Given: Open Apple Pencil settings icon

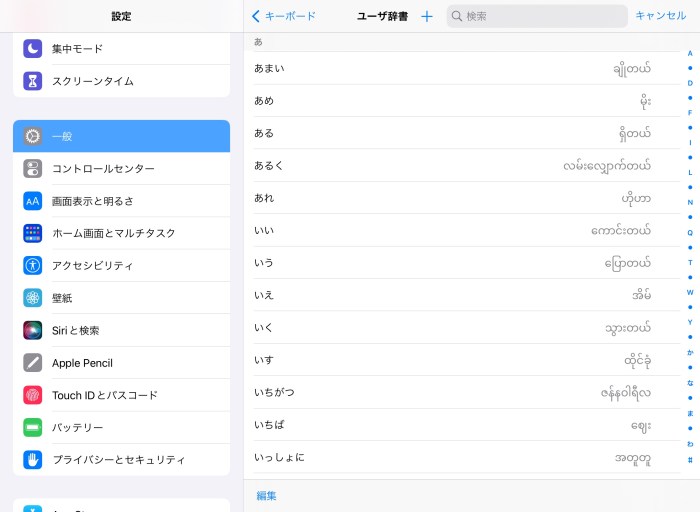Looking at the screenshot, I should coord(33,363).
